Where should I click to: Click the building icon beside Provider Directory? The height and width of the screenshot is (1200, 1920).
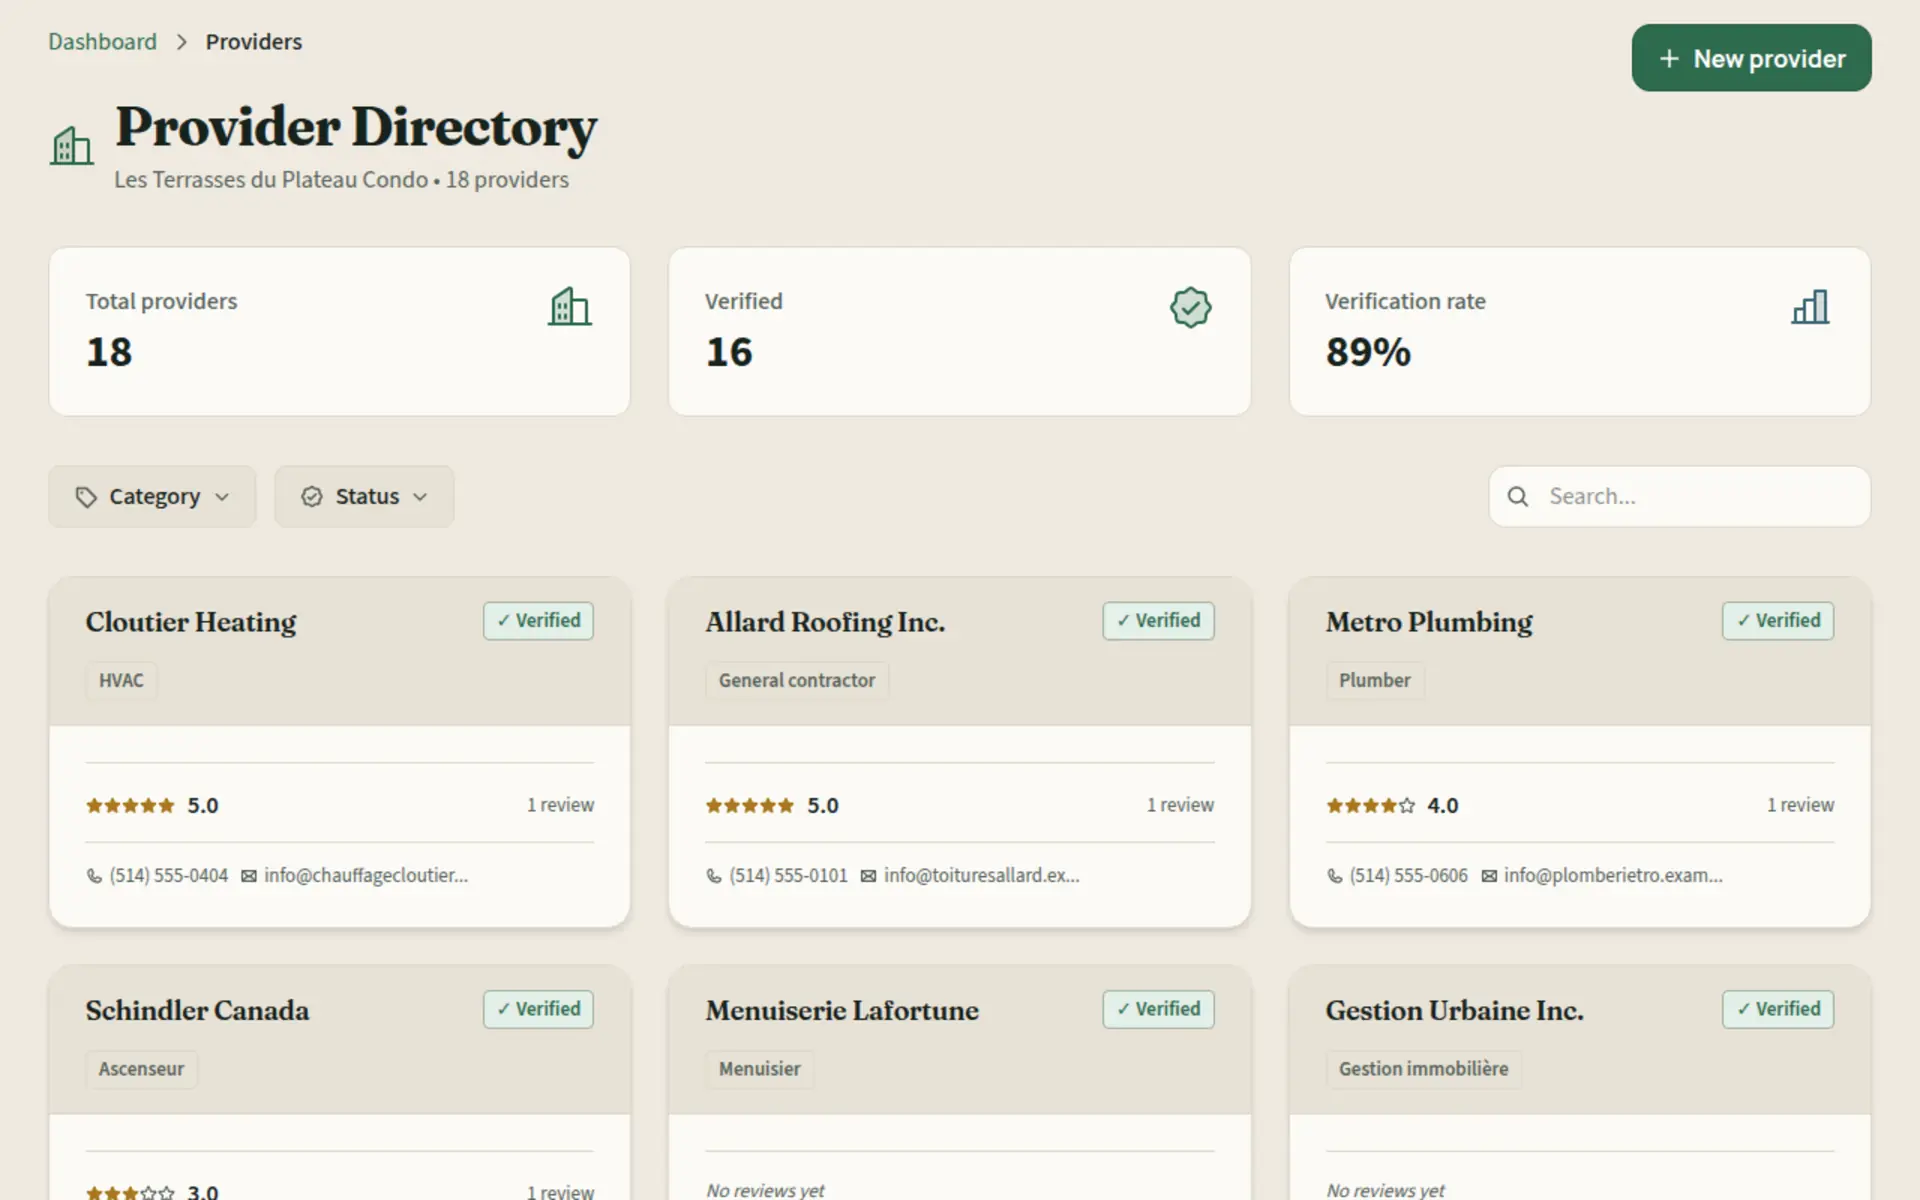coord(72,146)
